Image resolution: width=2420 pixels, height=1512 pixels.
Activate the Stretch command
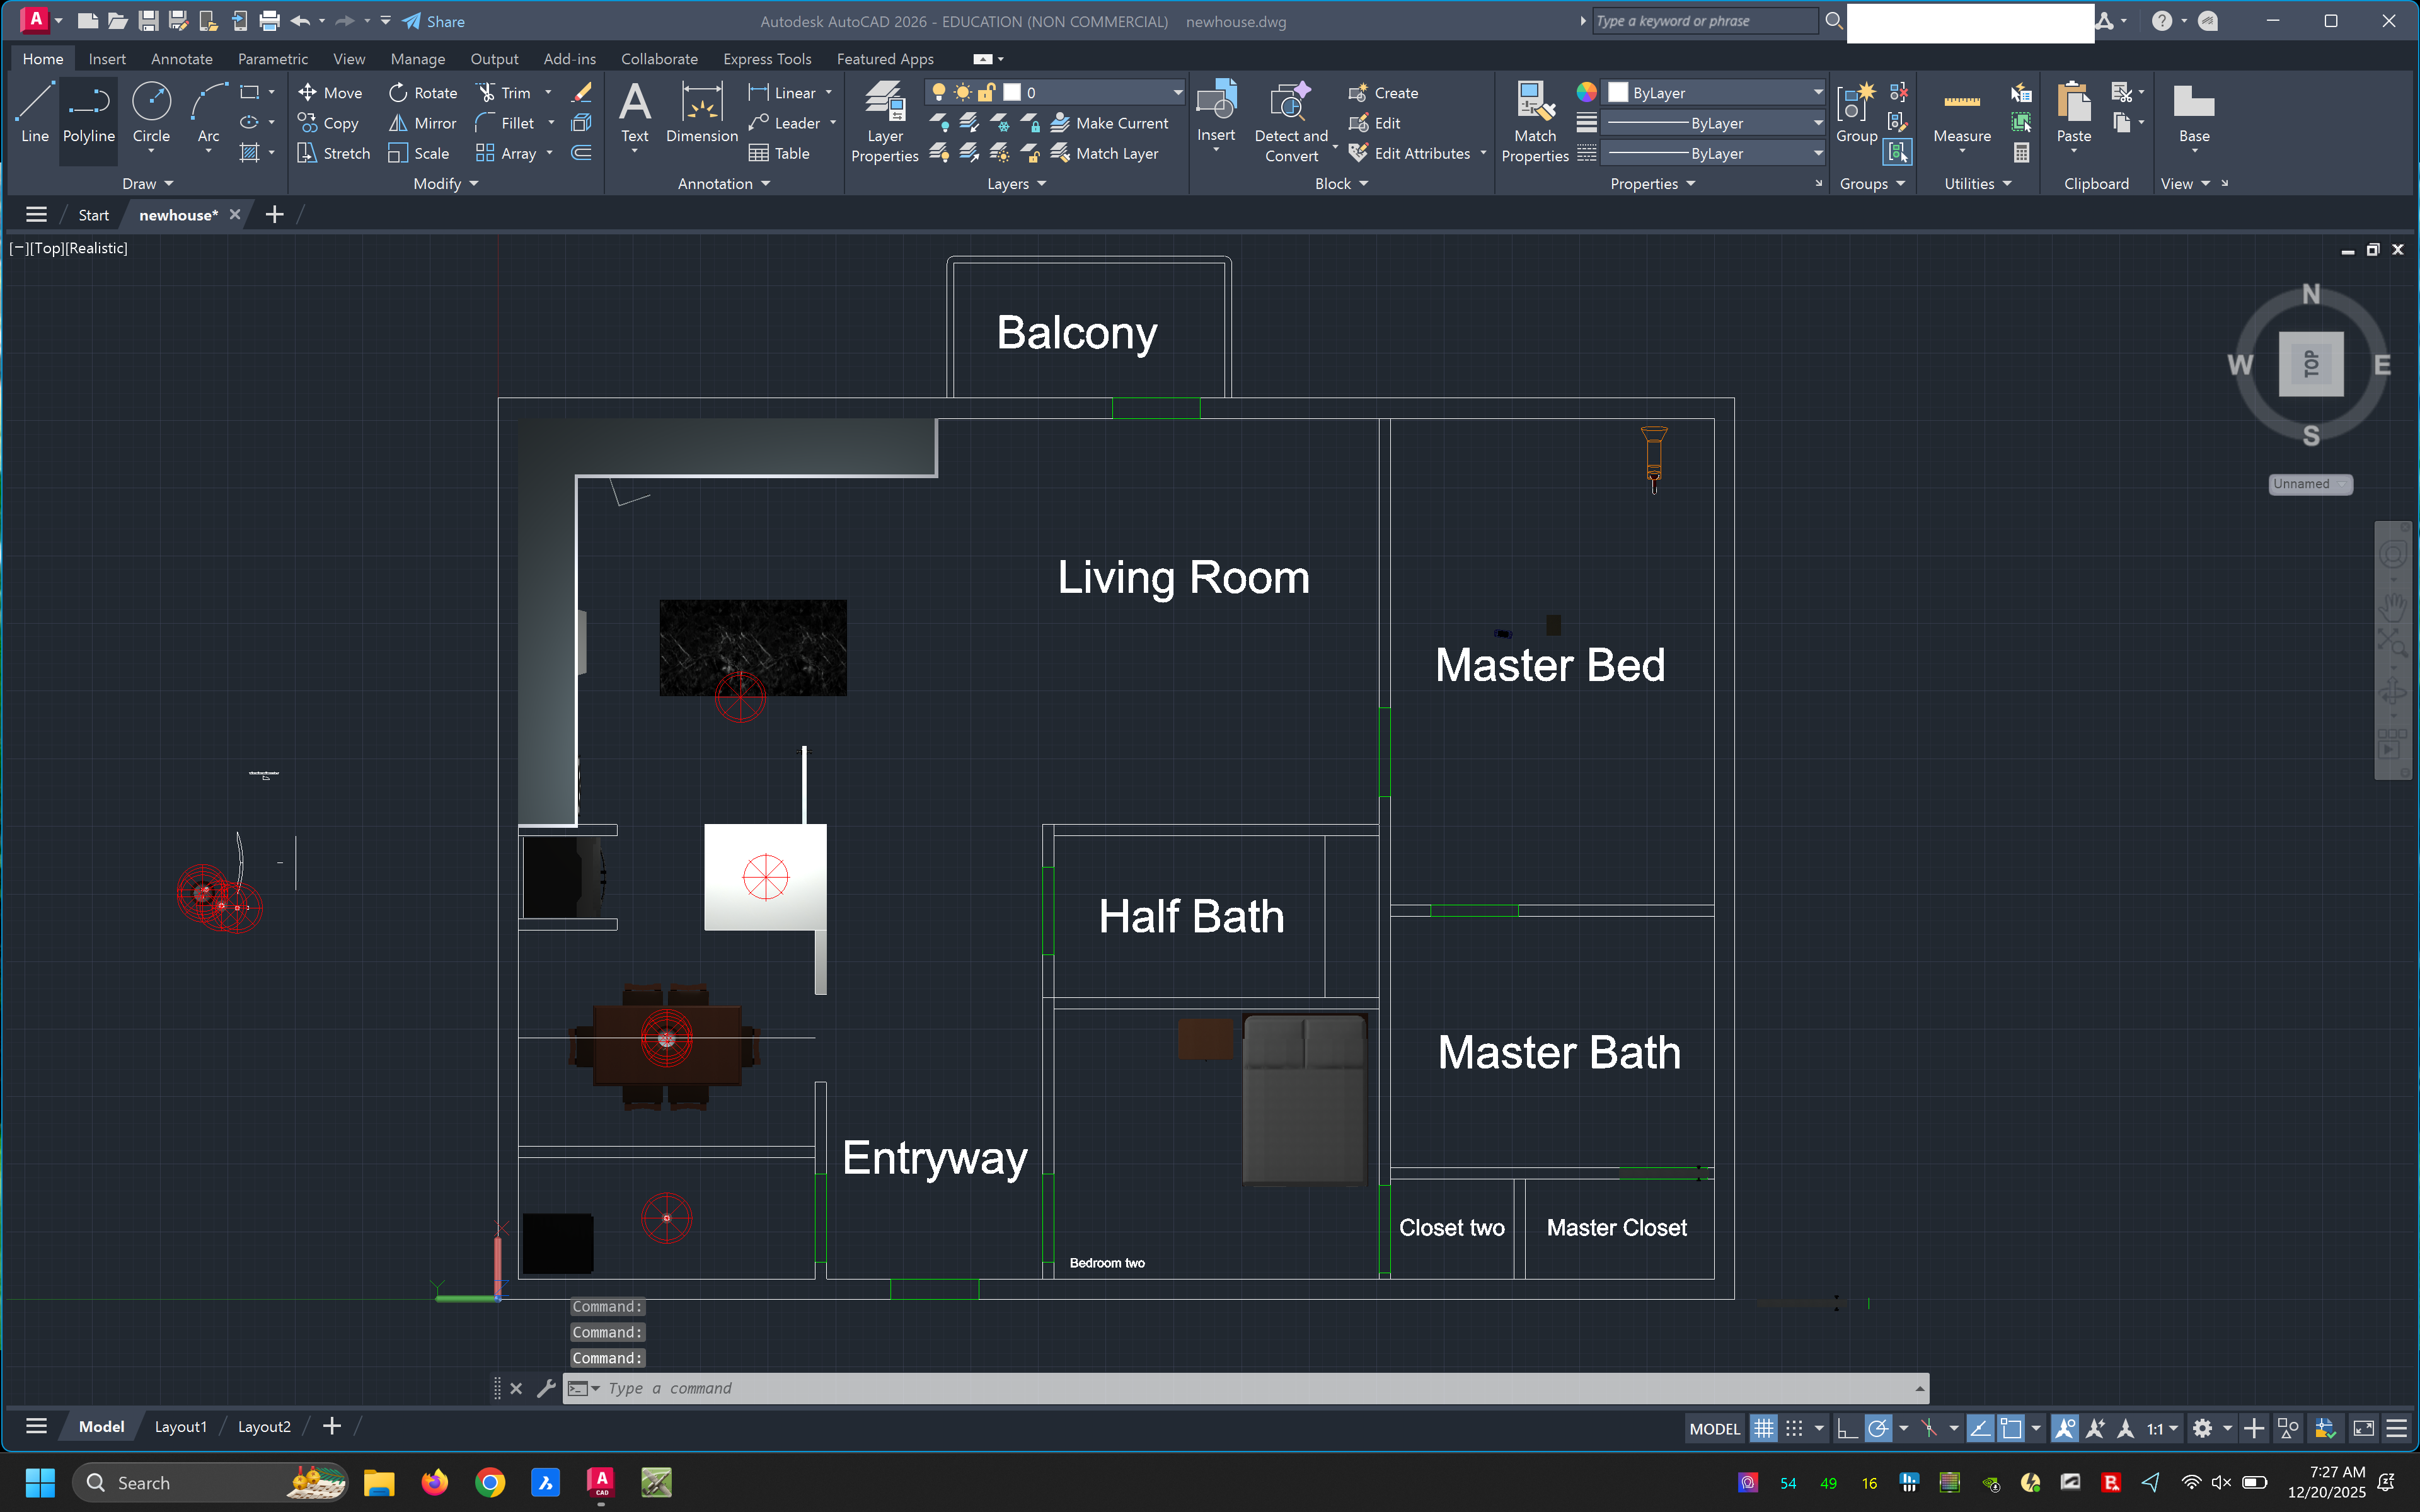pos(334,153)
